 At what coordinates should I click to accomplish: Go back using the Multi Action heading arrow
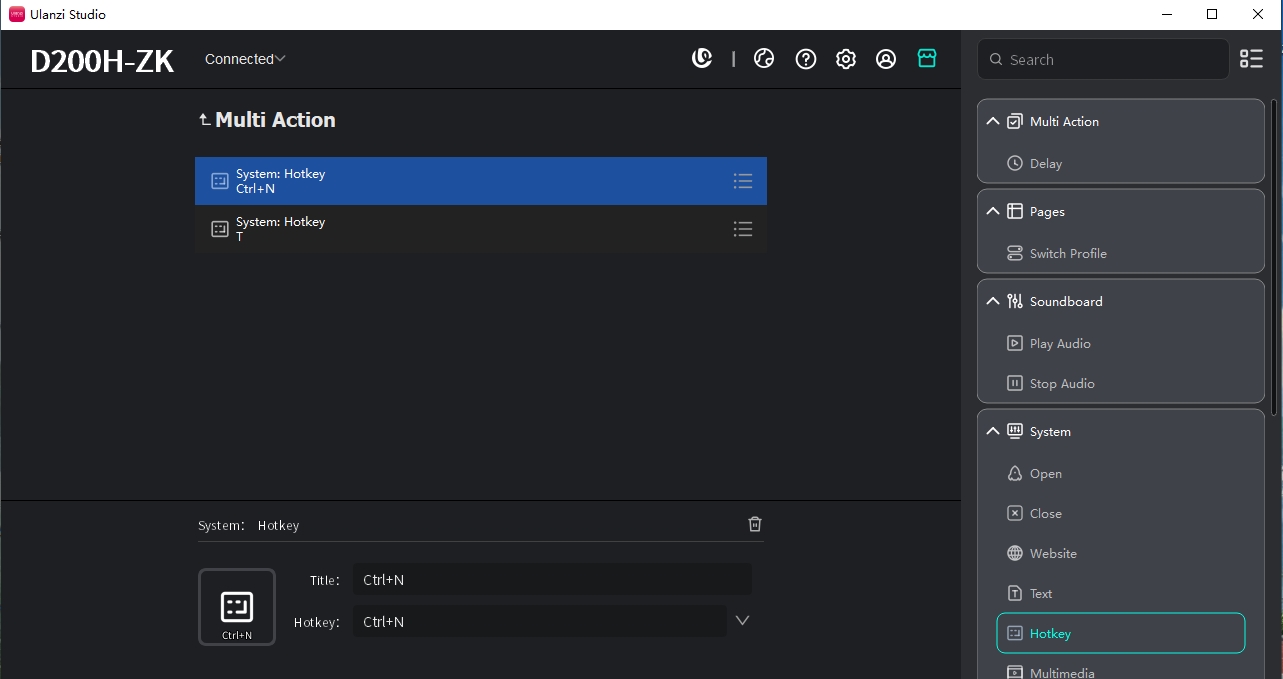tap(204, 120)
